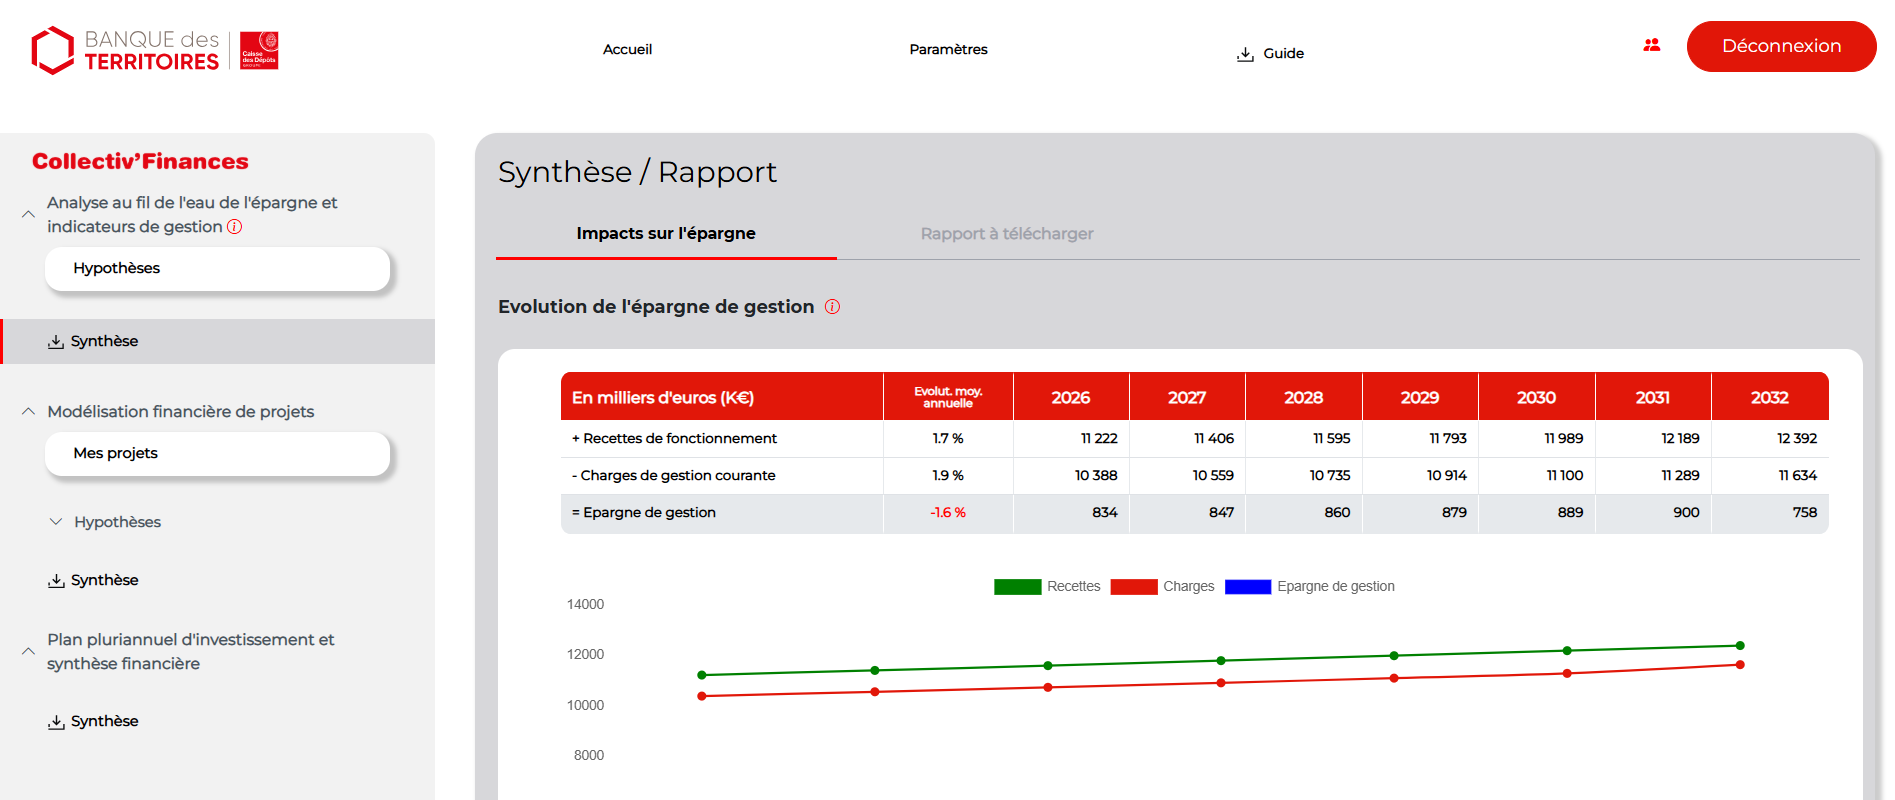Collapse the Modélisation financière de projets section

pyautogui.click(x=28, y=412)
